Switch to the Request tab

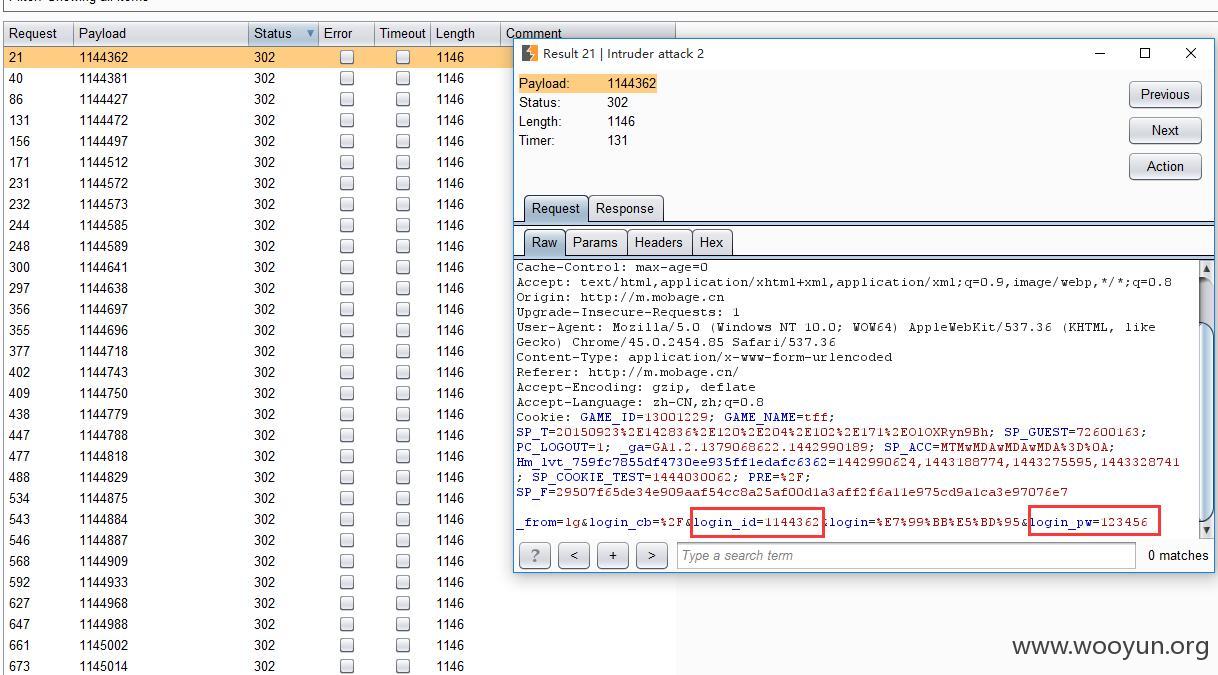tap(555, 208)
